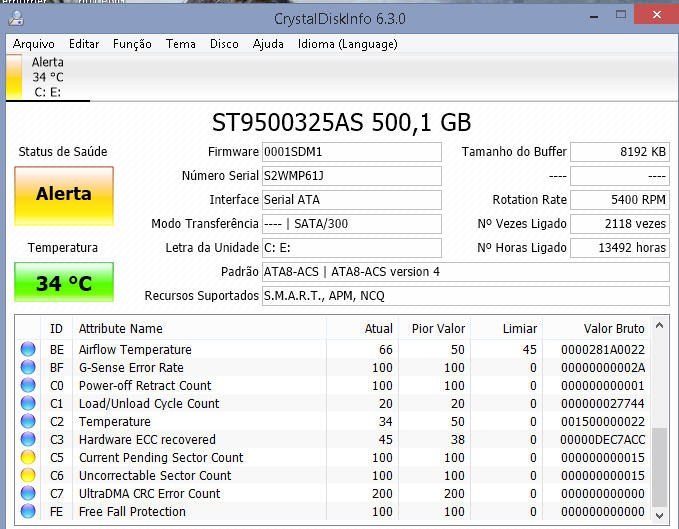Viewport: 679px width, 529px height.
Task: Click the Atual column header
Action: 362,329
